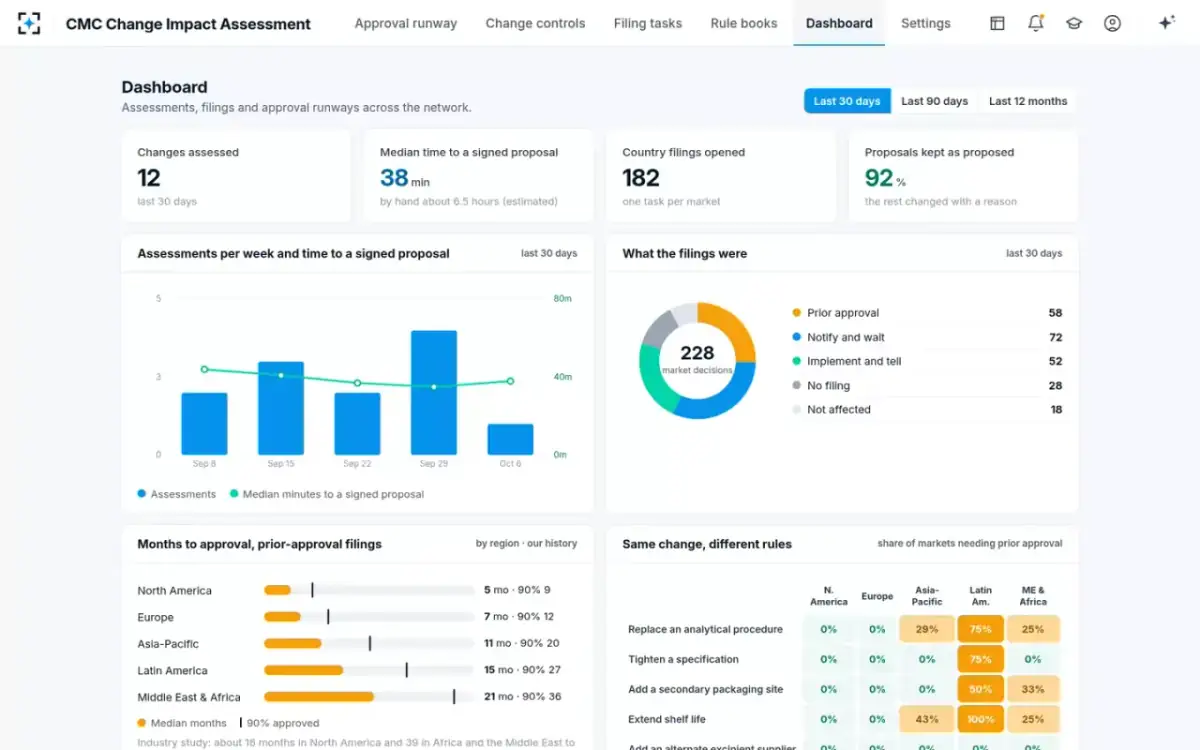
Task: Open the Changes assessed card
Action: tap(236, 176)
